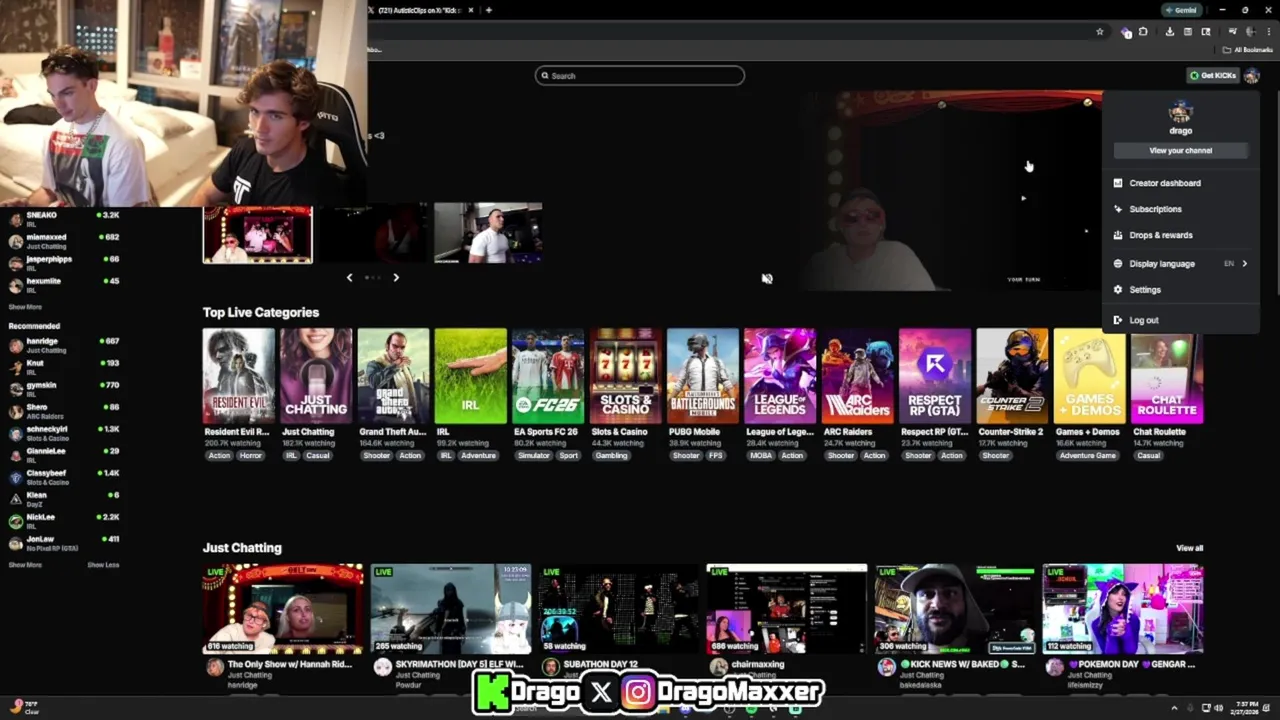This screenshot has width=1280, height=720.
Task: Open jasperphipps channel in the sidebar
Action: point(64,263)
